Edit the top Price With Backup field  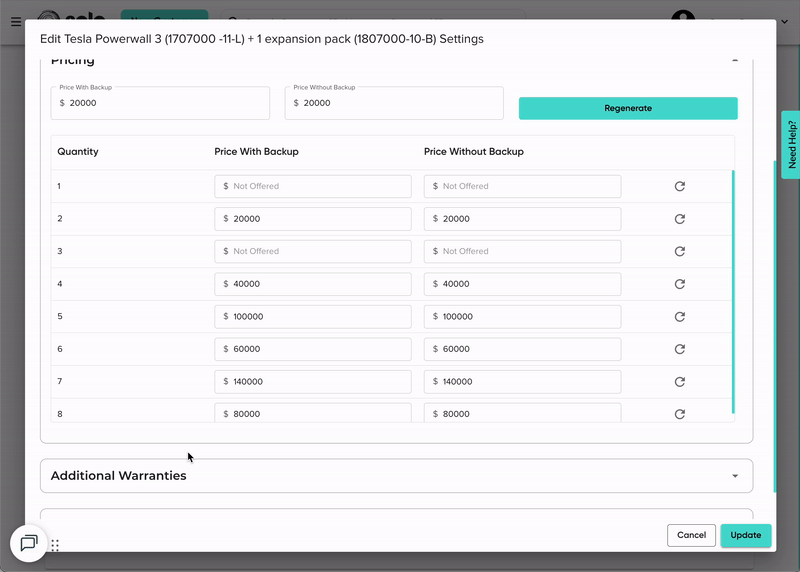(x=160, y=103)
